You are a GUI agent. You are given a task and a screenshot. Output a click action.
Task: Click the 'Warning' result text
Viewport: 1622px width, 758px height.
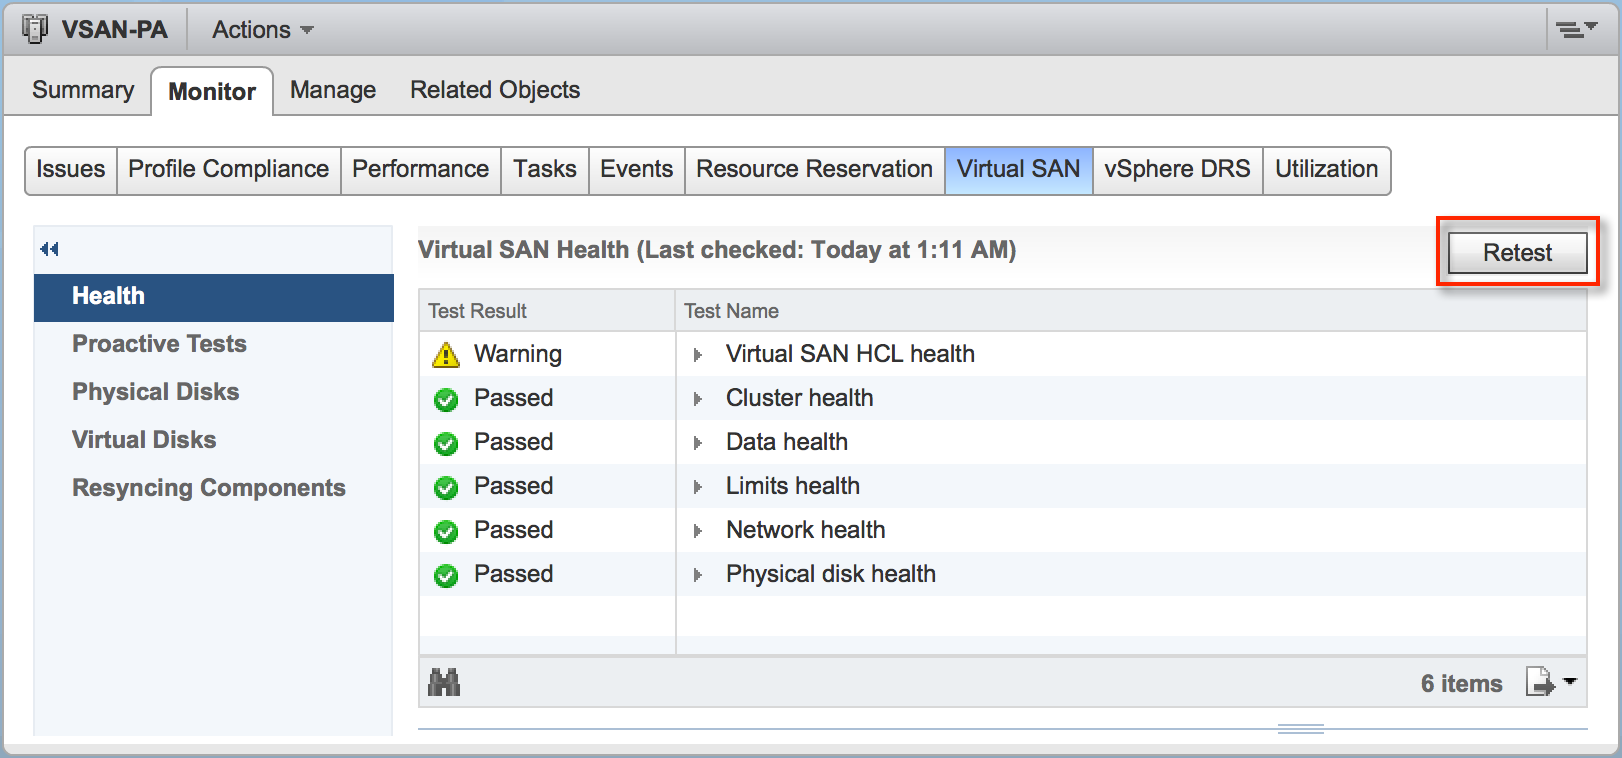coord(518,354)
